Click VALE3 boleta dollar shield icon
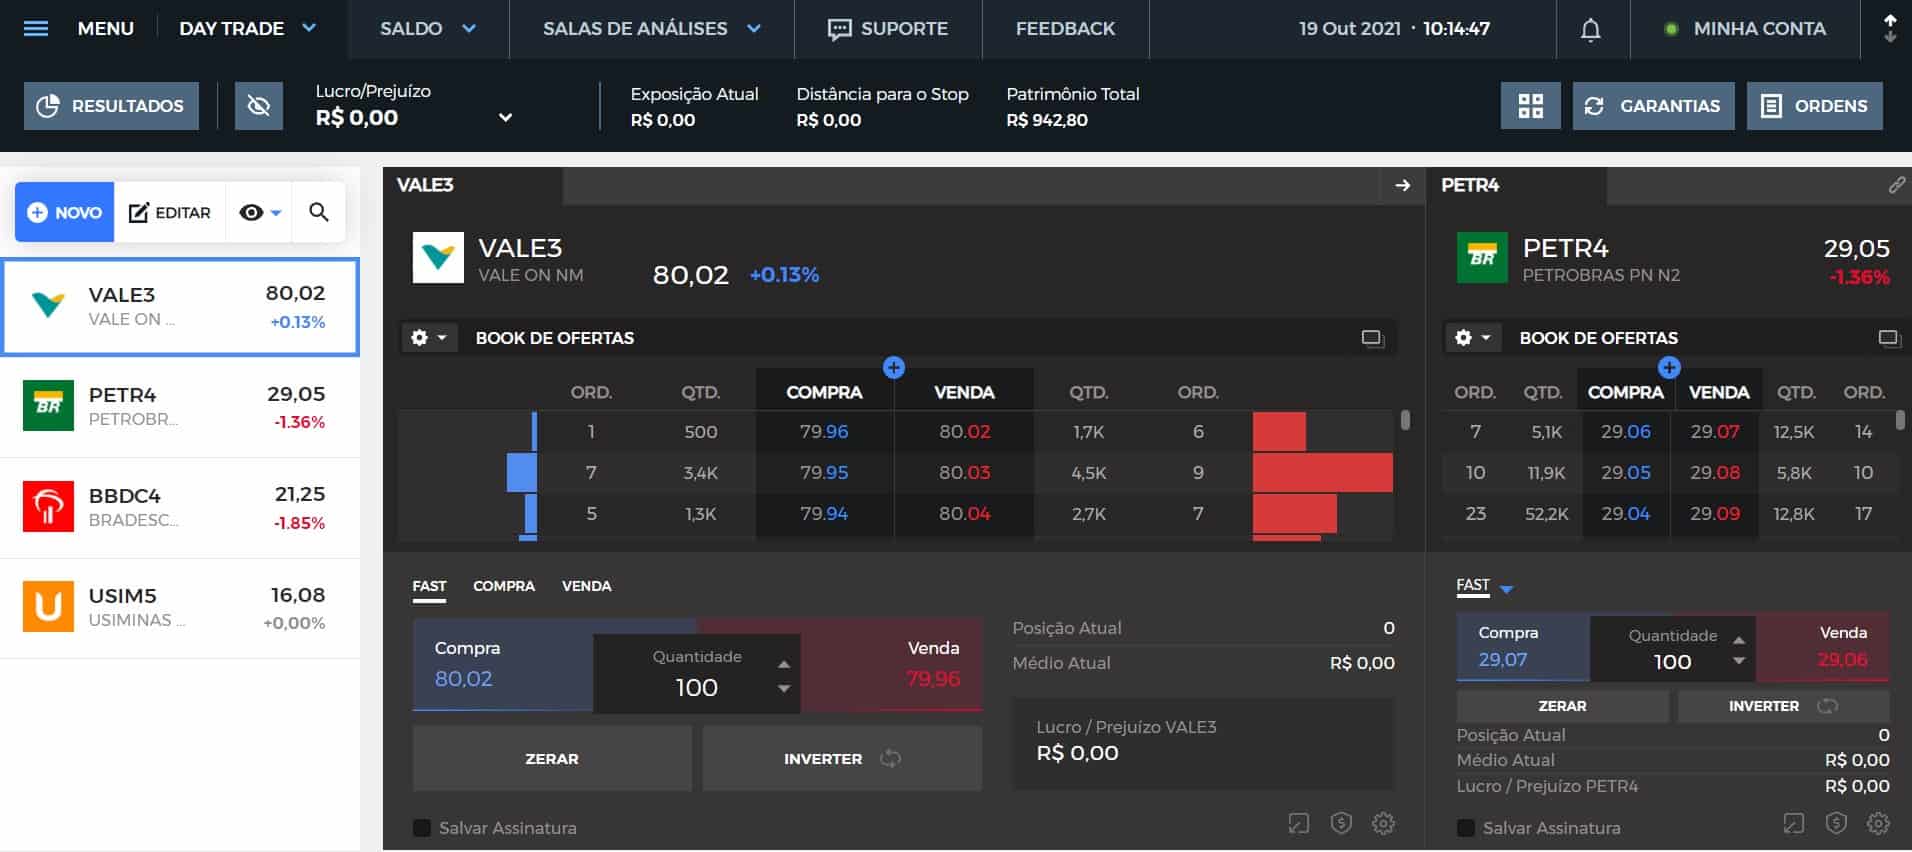This screenshot has width=1912, height=852. (x=1341, y=823)
